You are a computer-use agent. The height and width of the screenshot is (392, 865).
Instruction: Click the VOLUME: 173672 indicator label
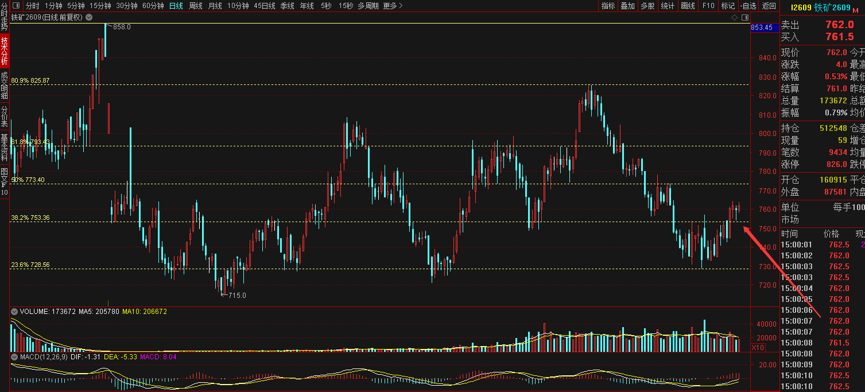(47, 312)
